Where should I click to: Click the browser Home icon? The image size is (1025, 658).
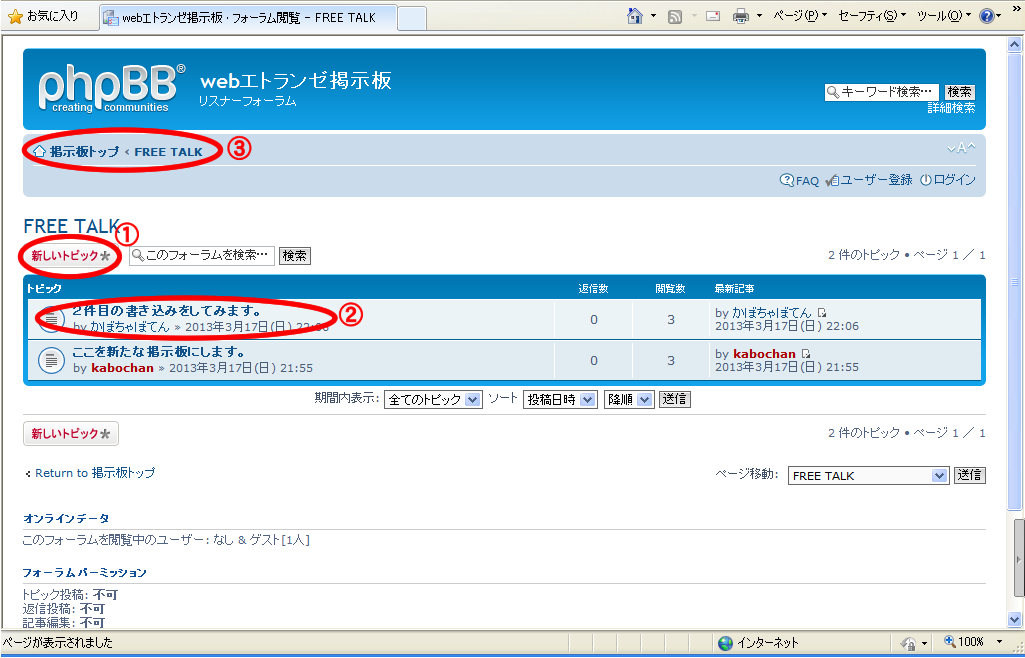[635, 16]
